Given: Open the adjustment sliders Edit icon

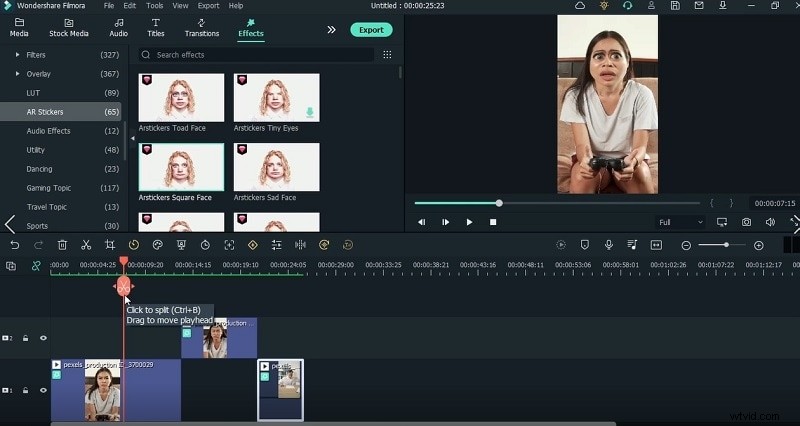Looking at the screenshot, I should tap(277, 245).
